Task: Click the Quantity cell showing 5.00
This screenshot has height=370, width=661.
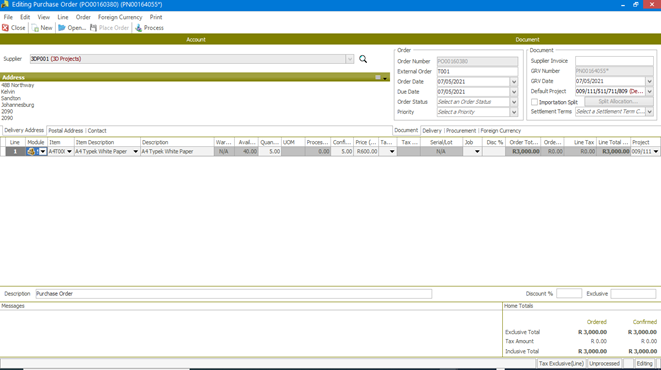Action: (x=269, y=152)
